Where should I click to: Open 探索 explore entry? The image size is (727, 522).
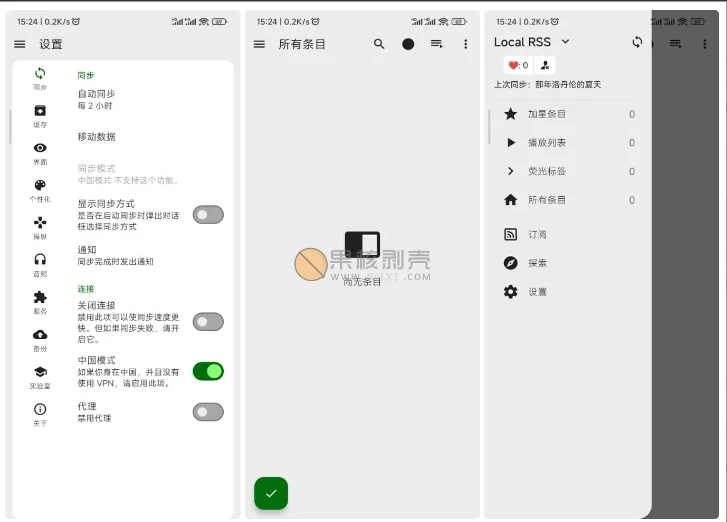coord(569,263)
